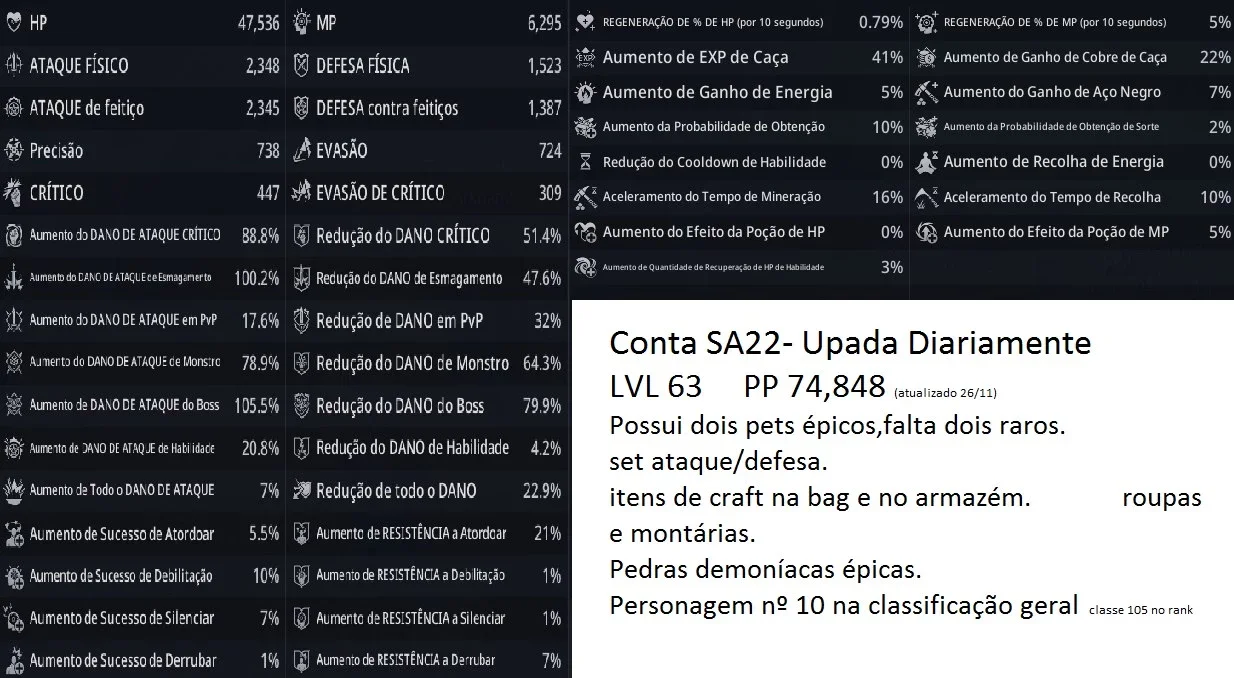Click the HP heart icon
This screenshot has height=678, width=1234.
coord(14,22)
